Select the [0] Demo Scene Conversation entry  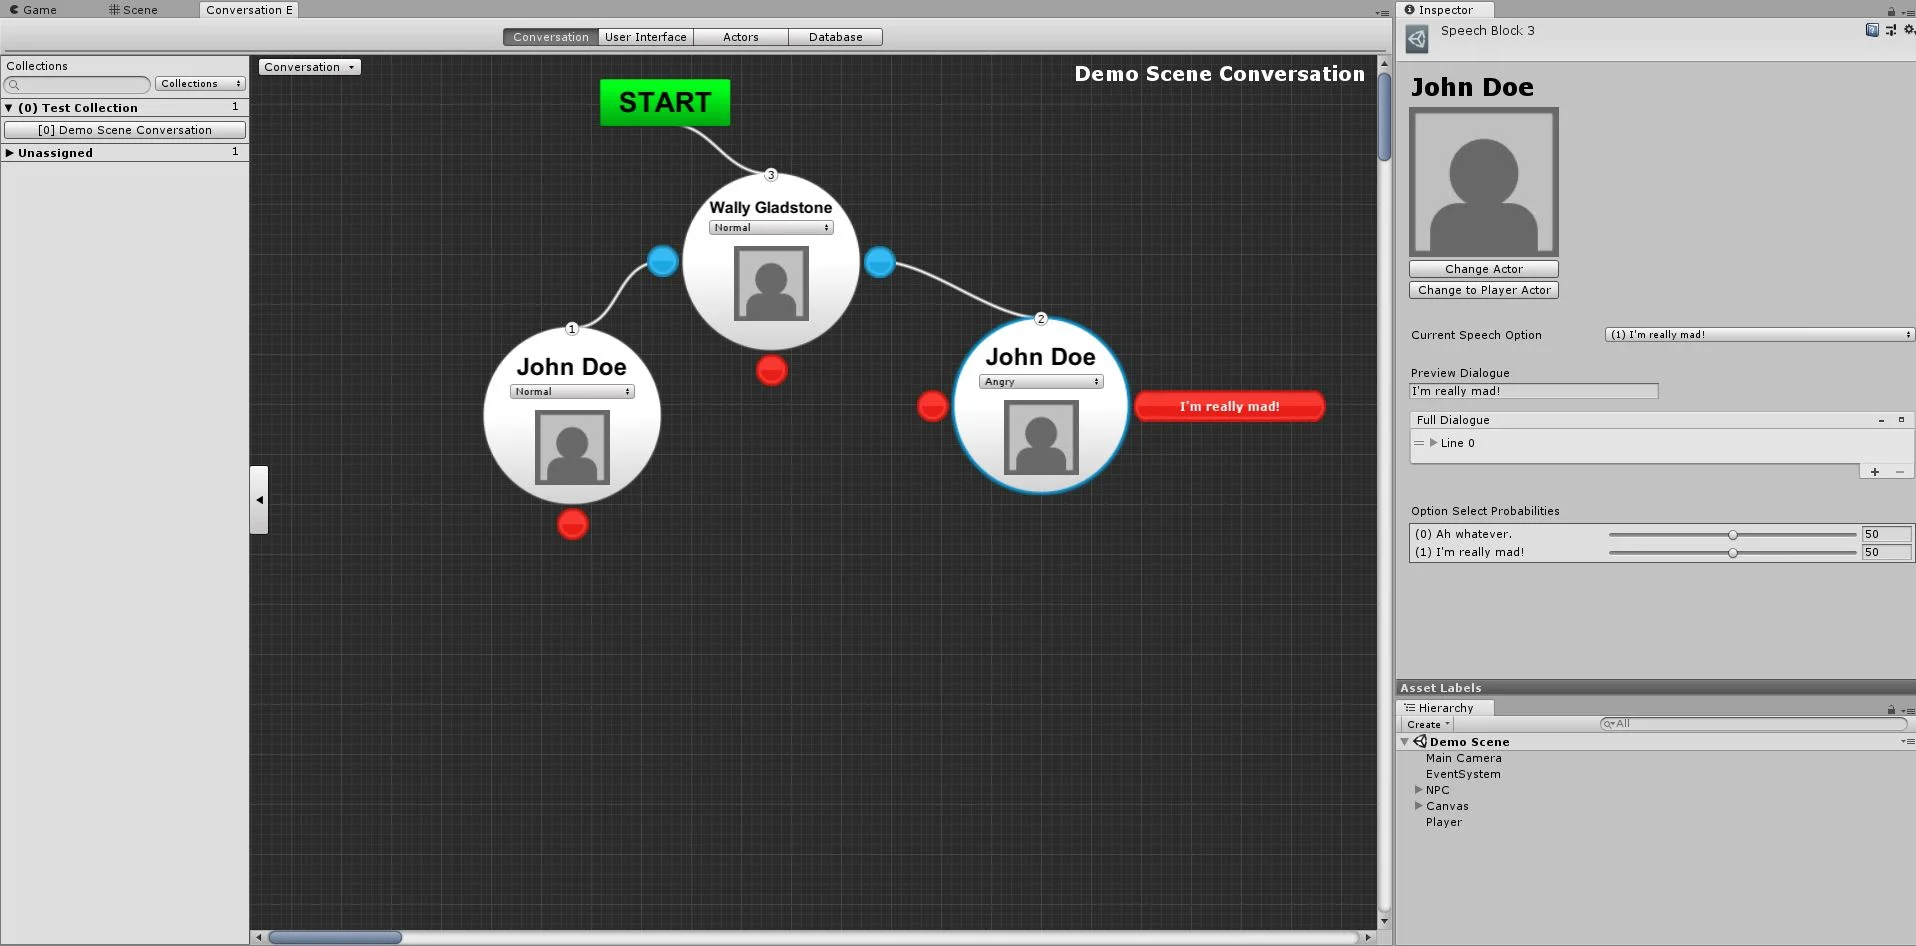(124, 129)
